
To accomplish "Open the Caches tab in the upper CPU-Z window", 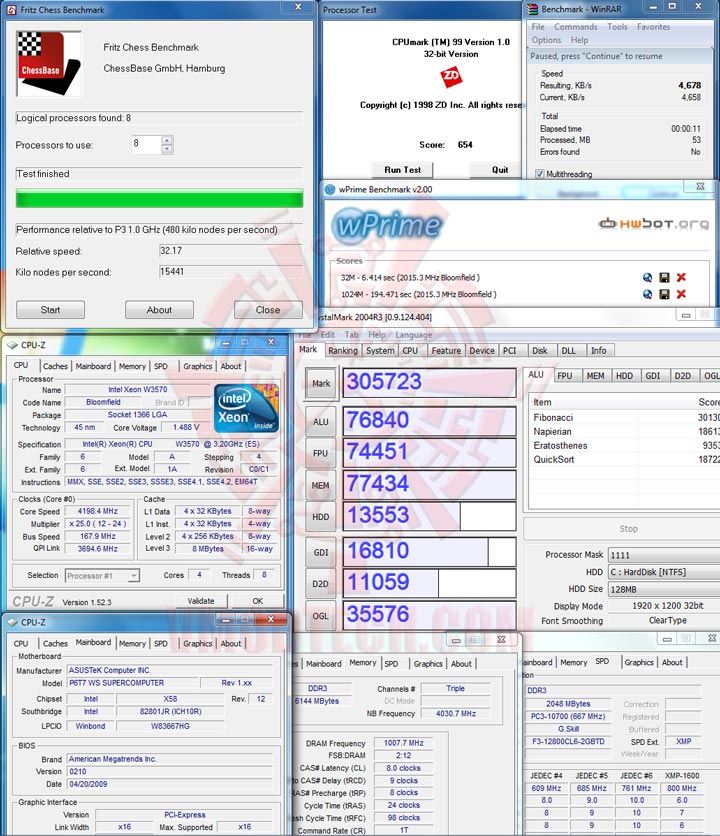I will tap(55, 366).
